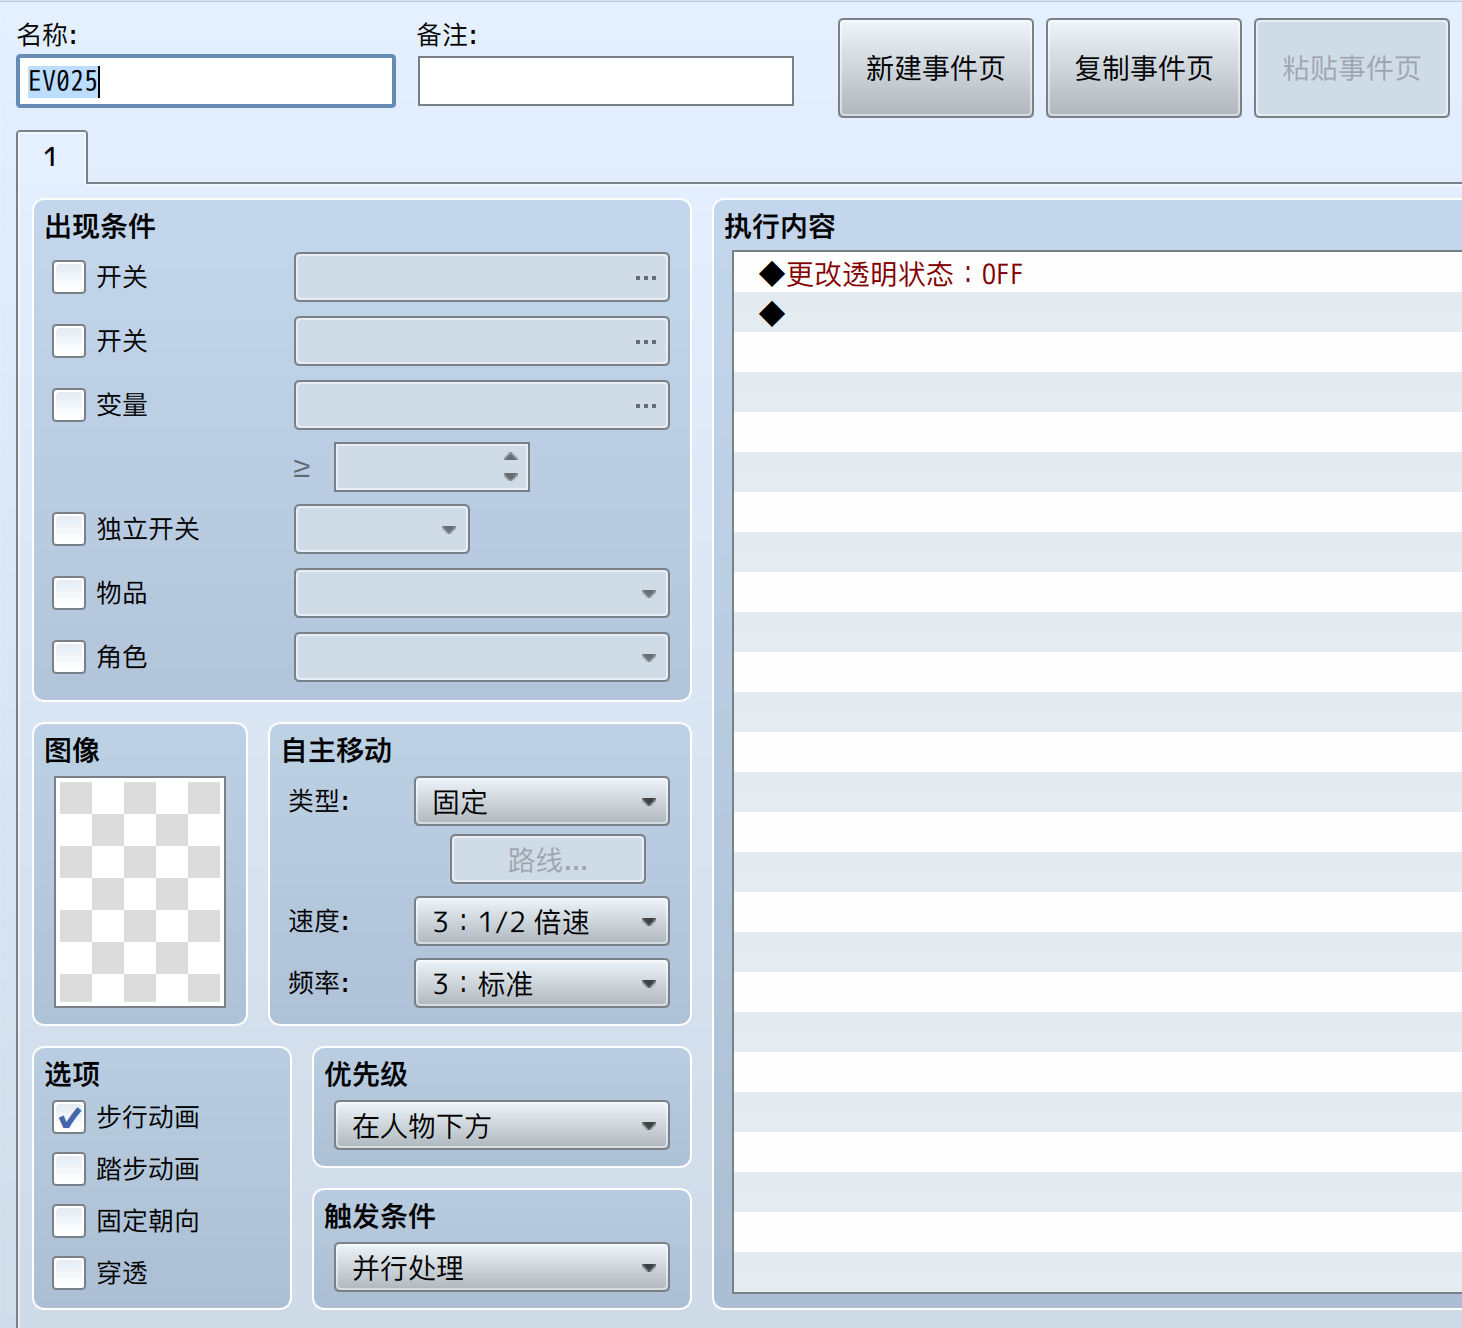Enable the 变量 condition checkbox

[69, 405]
